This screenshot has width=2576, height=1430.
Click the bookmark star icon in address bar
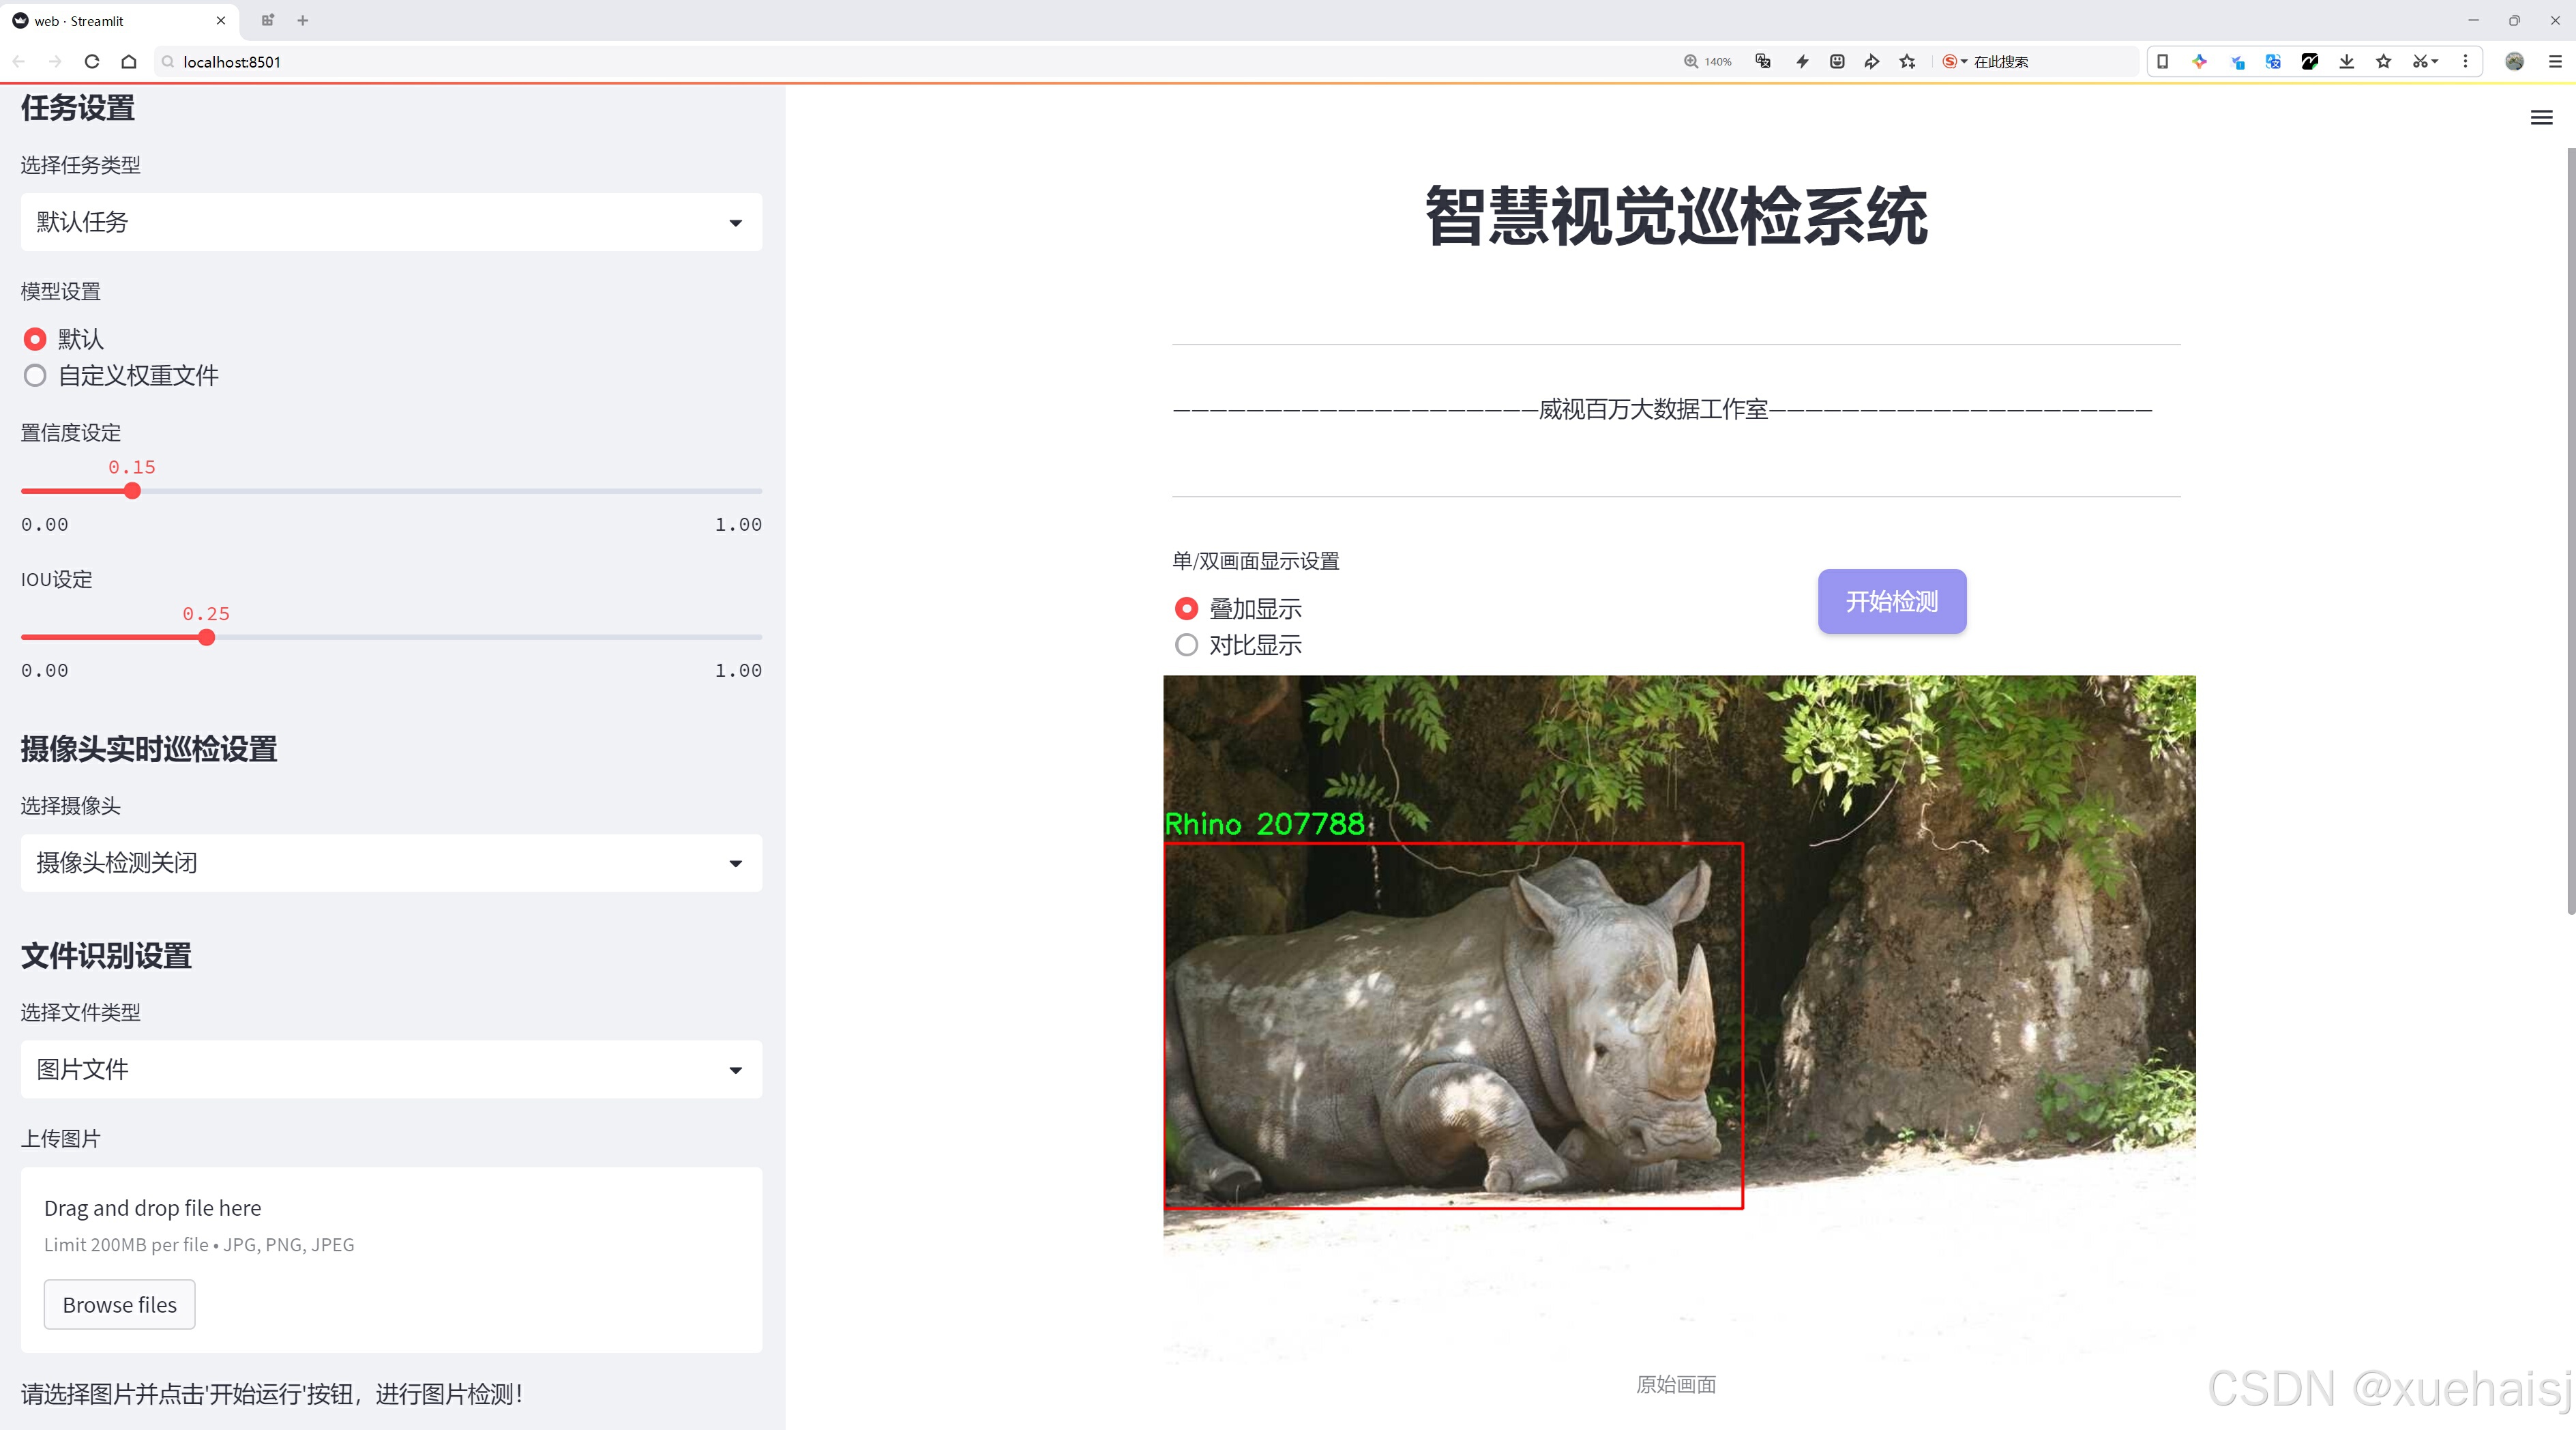tap(1907, 62)
